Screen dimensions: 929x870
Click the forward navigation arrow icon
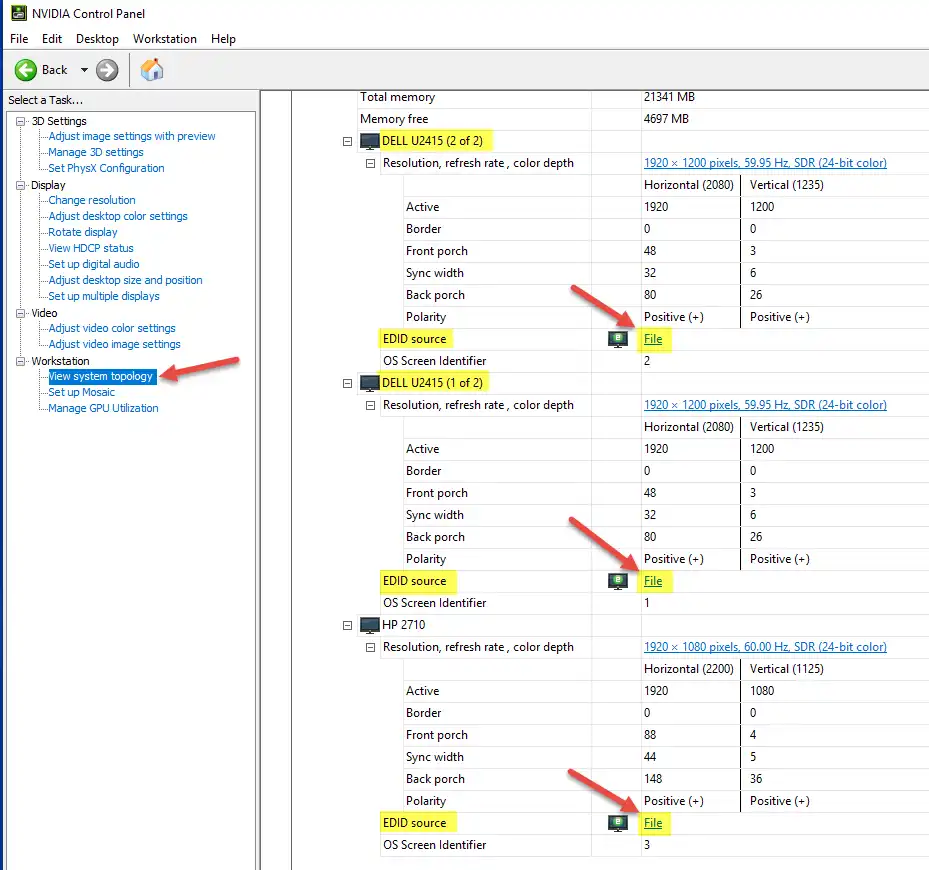(106, 70)
